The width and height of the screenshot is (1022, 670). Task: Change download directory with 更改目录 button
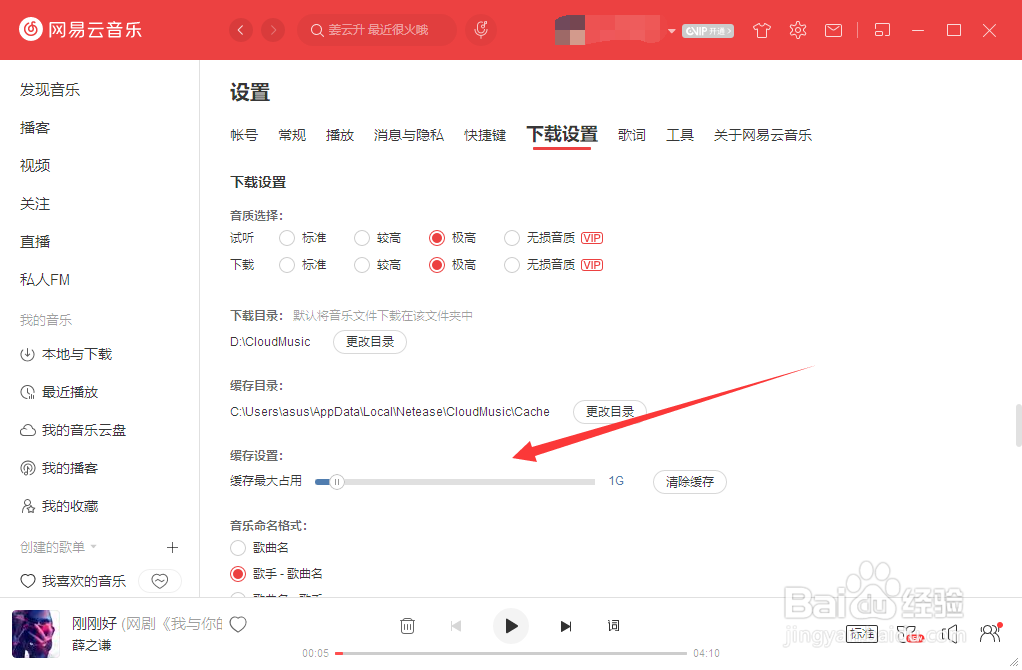point(370,342)
